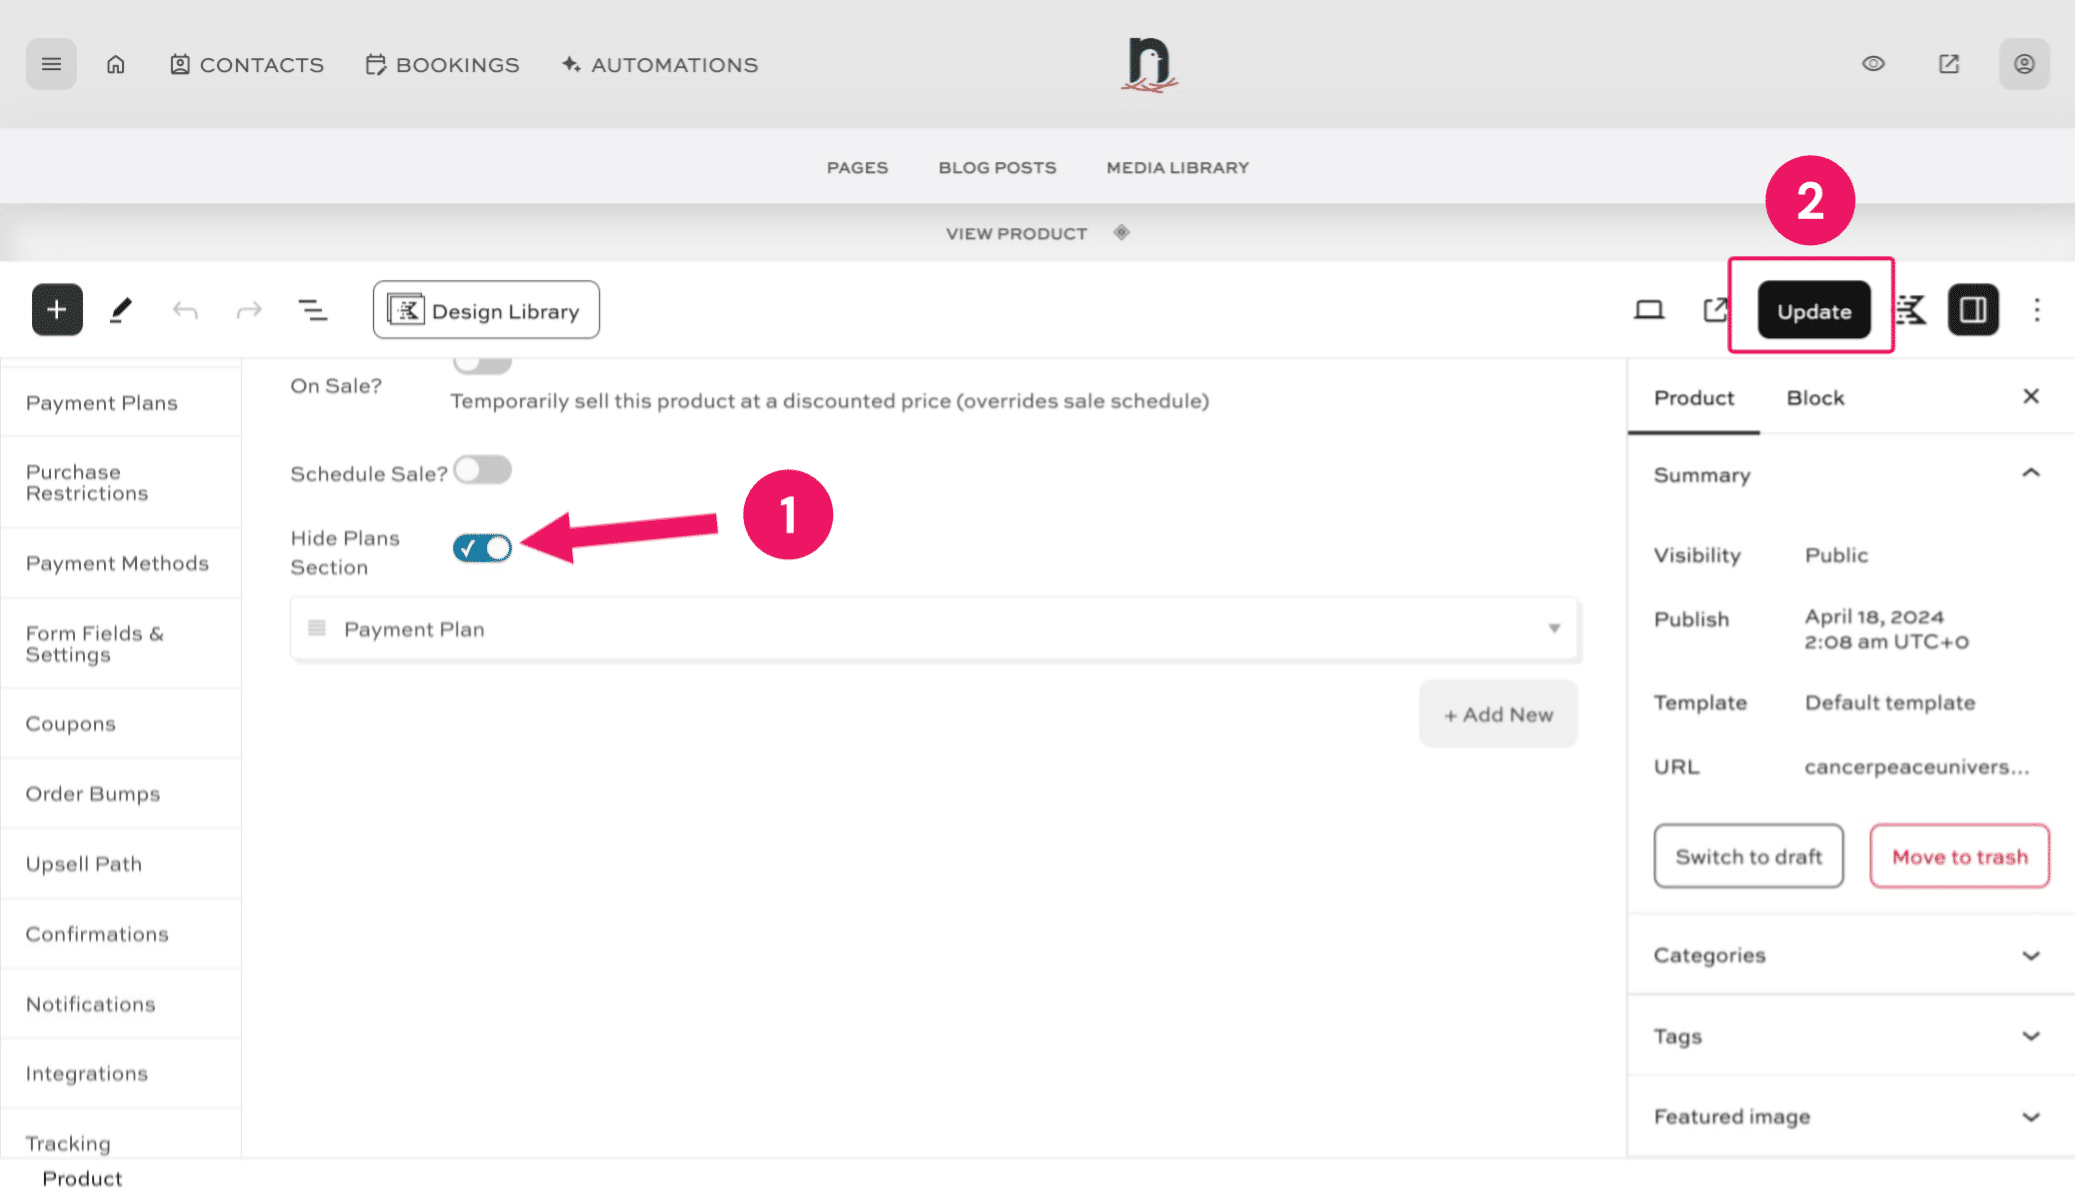The width and height of the screenshot is (2075, 1193).
Task: Click the Update button
Action: pyautogui.click(x=1812, y=310)
